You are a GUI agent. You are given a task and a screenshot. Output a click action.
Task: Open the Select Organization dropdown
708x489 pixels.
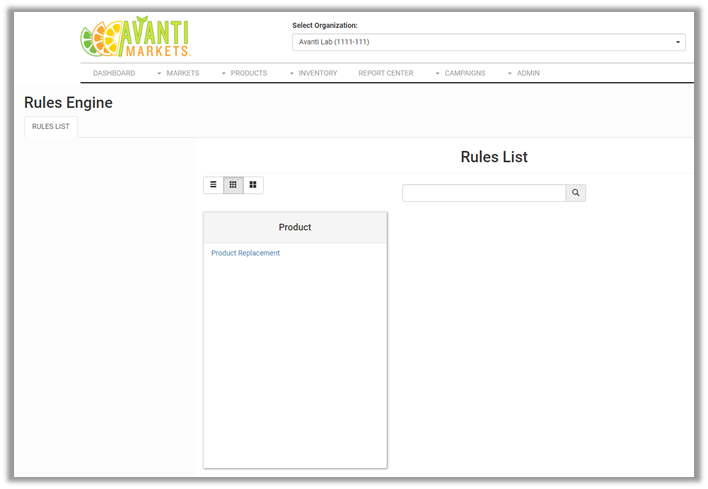[x=488, y=42]
